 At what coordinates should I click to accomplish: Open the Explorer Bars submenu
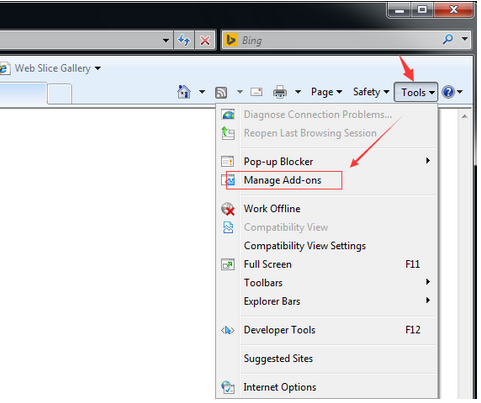(x=327, y=302)
